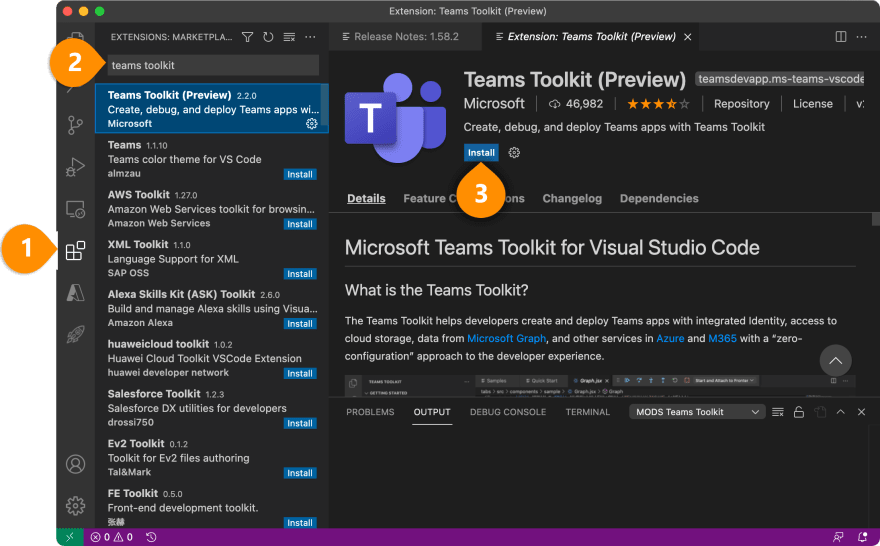
Task: Open editor more actions ellipsis
Action: tap(861, 36)
